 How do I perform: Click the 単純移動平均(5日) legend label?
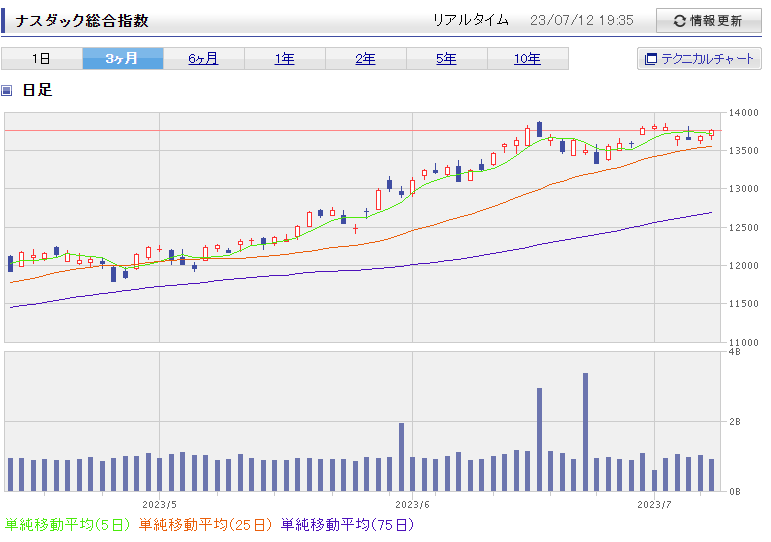[68, 525]
